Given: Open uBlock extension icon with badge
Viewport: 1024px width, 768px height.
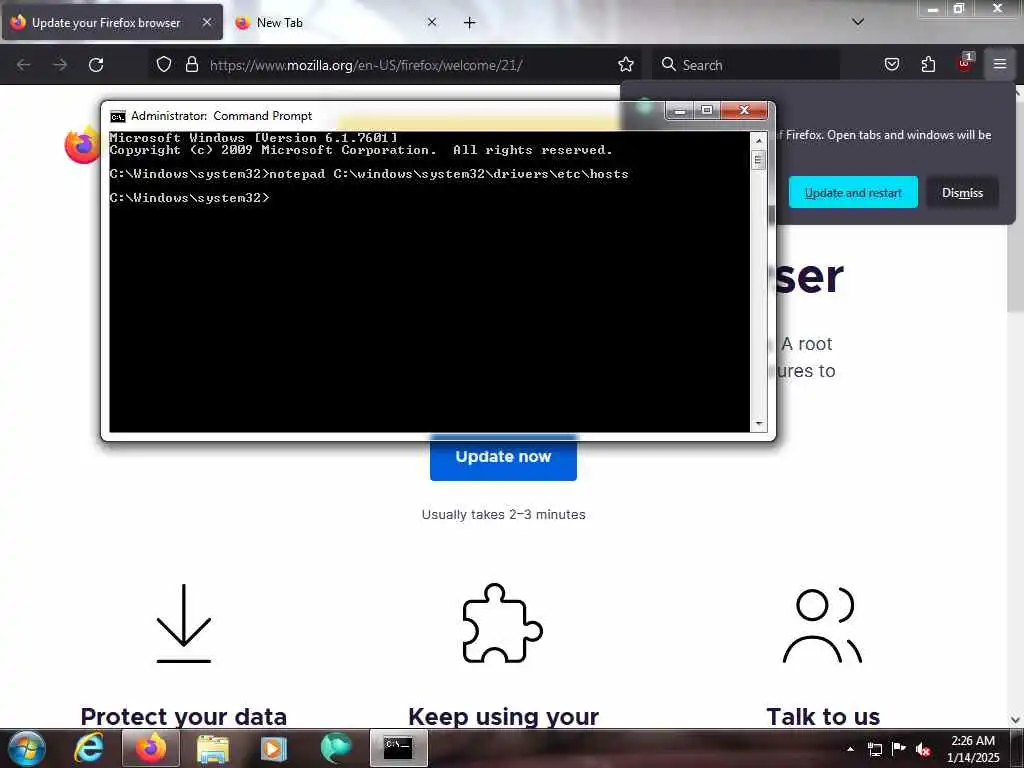Looking at the screenshot, I should (x=965, y=63).
